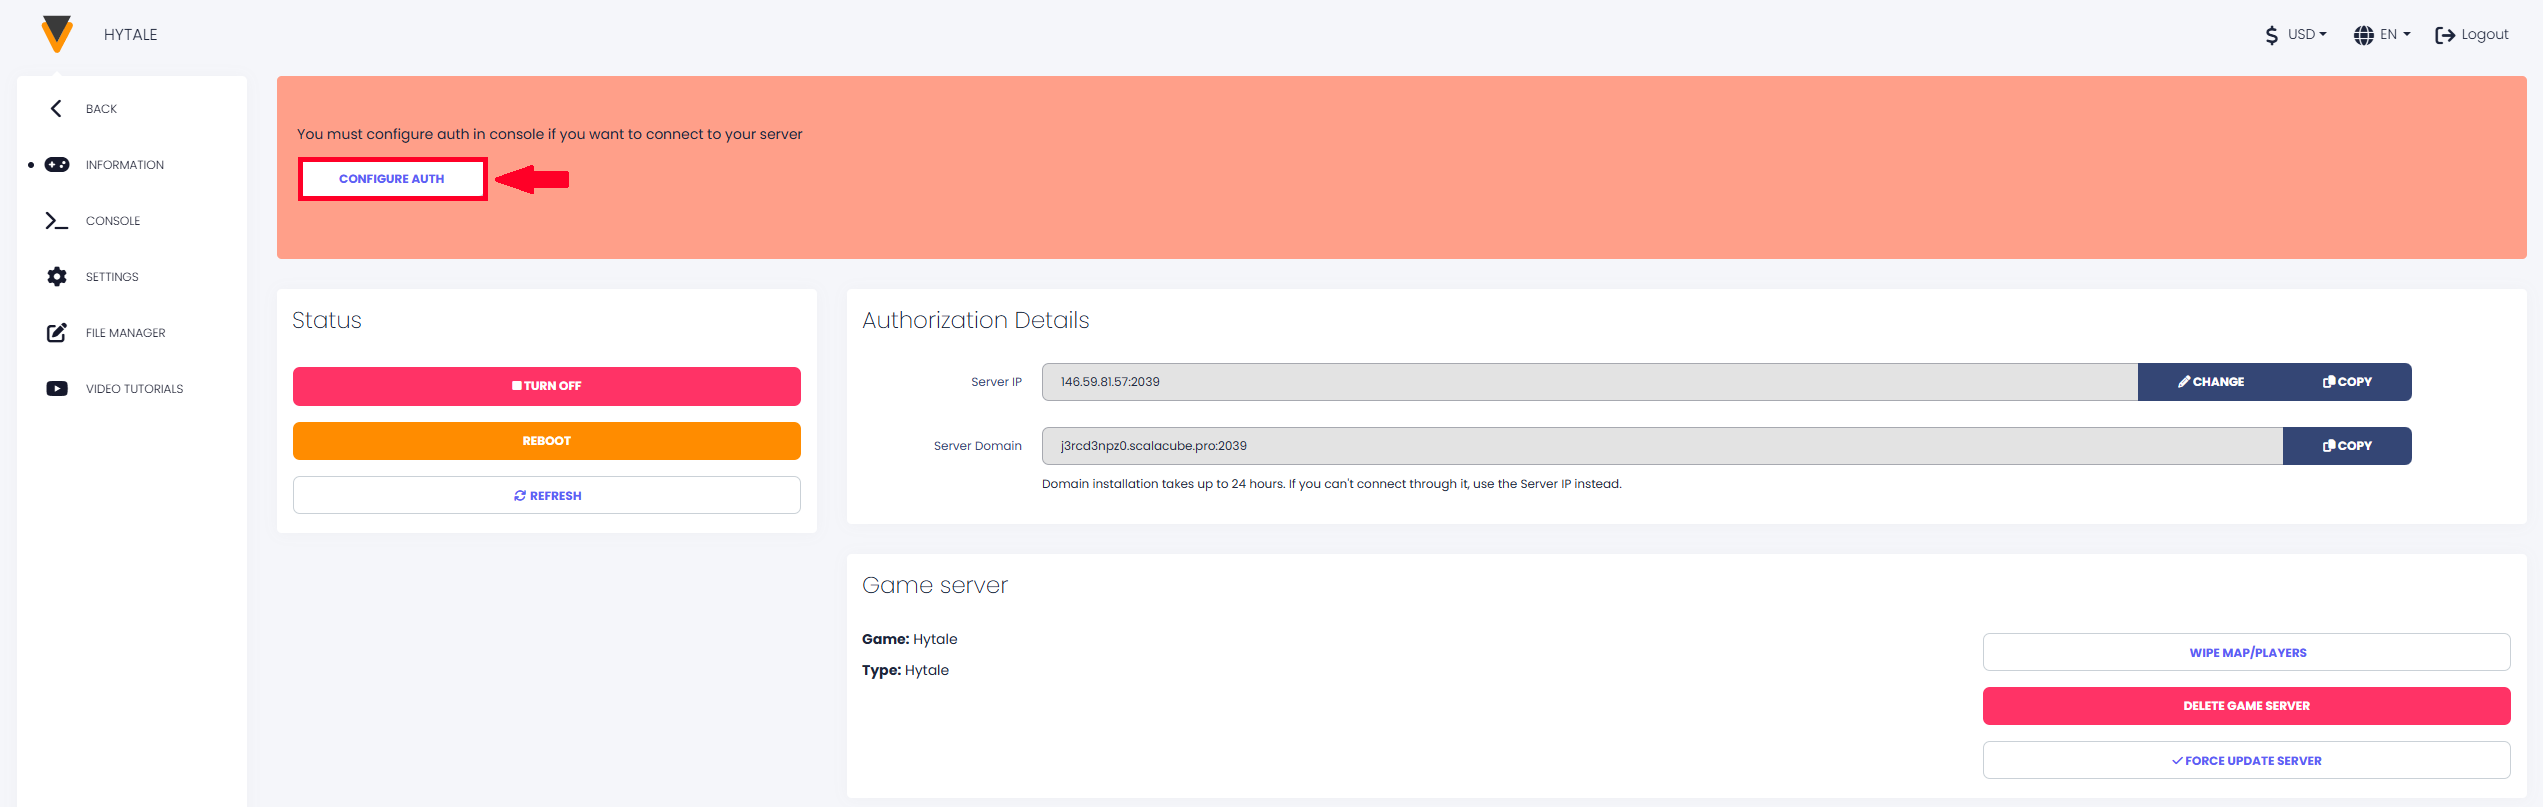The width and height of the screenshot is (2543, 807).
Task: Click the globe language icon
Action: click(x=2363, y=35)
